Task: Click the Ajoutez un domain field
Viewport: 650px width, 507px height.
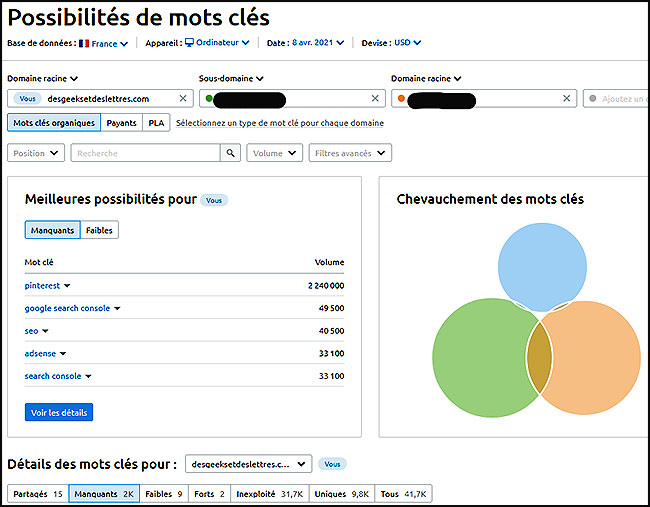Action: (616, 99)
